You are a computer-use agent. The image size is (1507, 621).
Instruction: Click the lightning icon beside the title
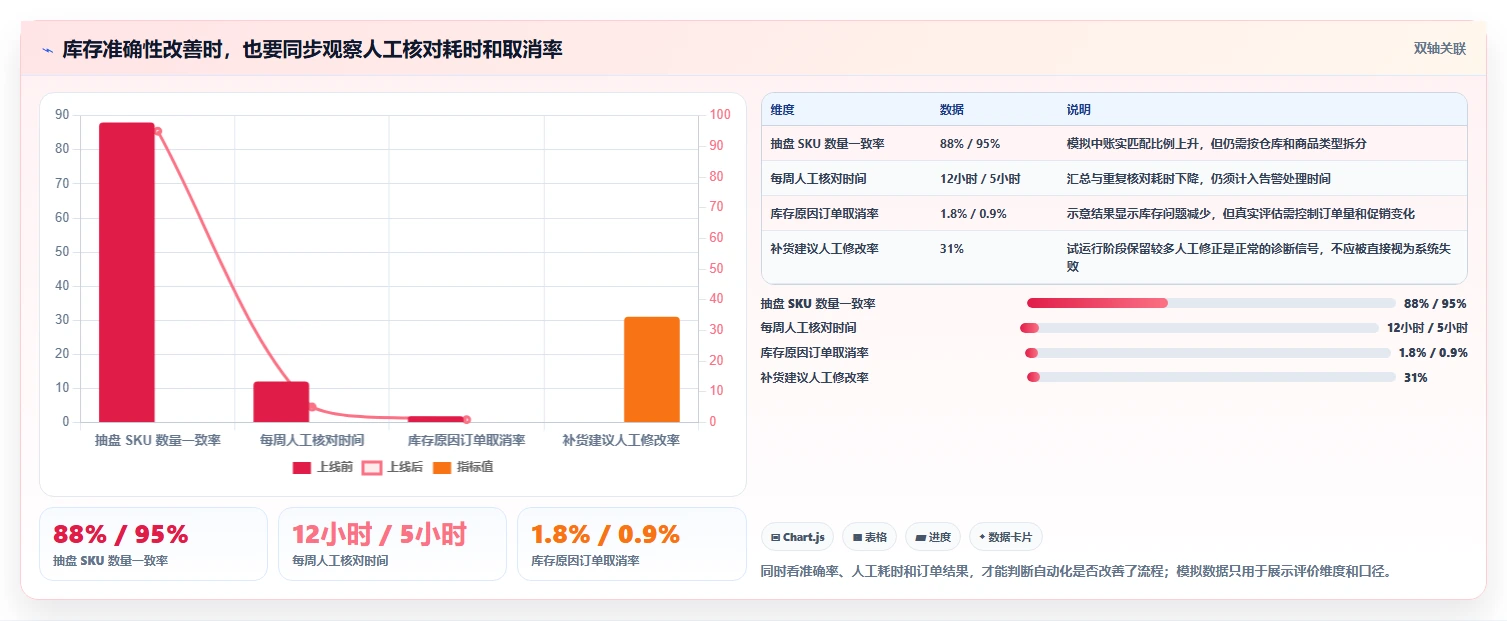(47, 50)
